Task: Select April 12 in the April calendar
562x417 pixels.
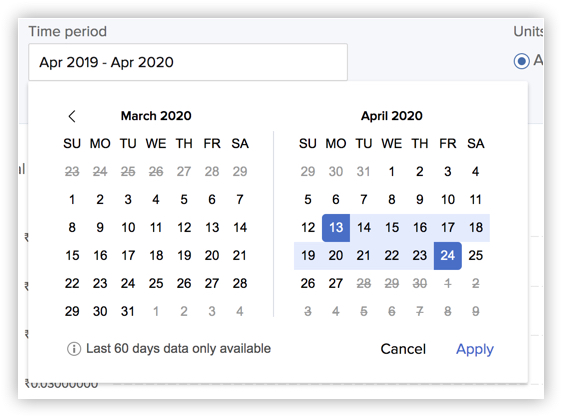Action: 308,228
